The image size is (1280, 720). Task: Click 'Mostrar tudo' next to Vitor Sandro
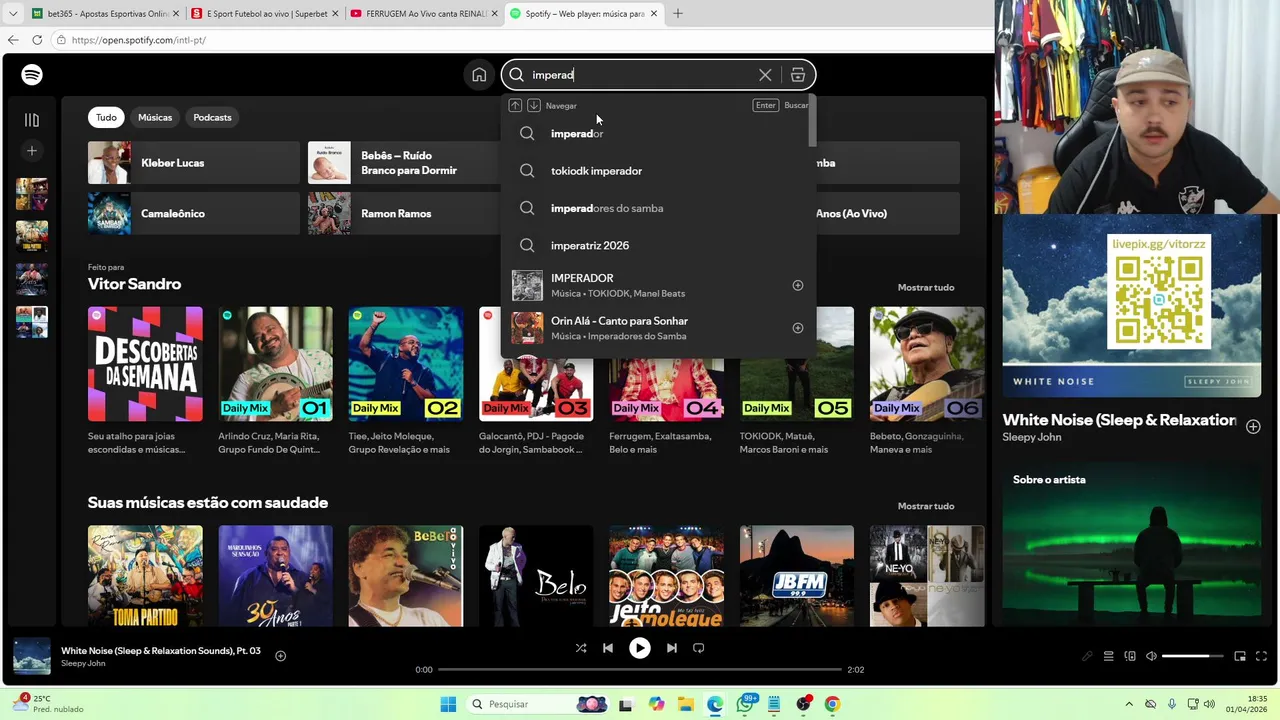[926, 287]
